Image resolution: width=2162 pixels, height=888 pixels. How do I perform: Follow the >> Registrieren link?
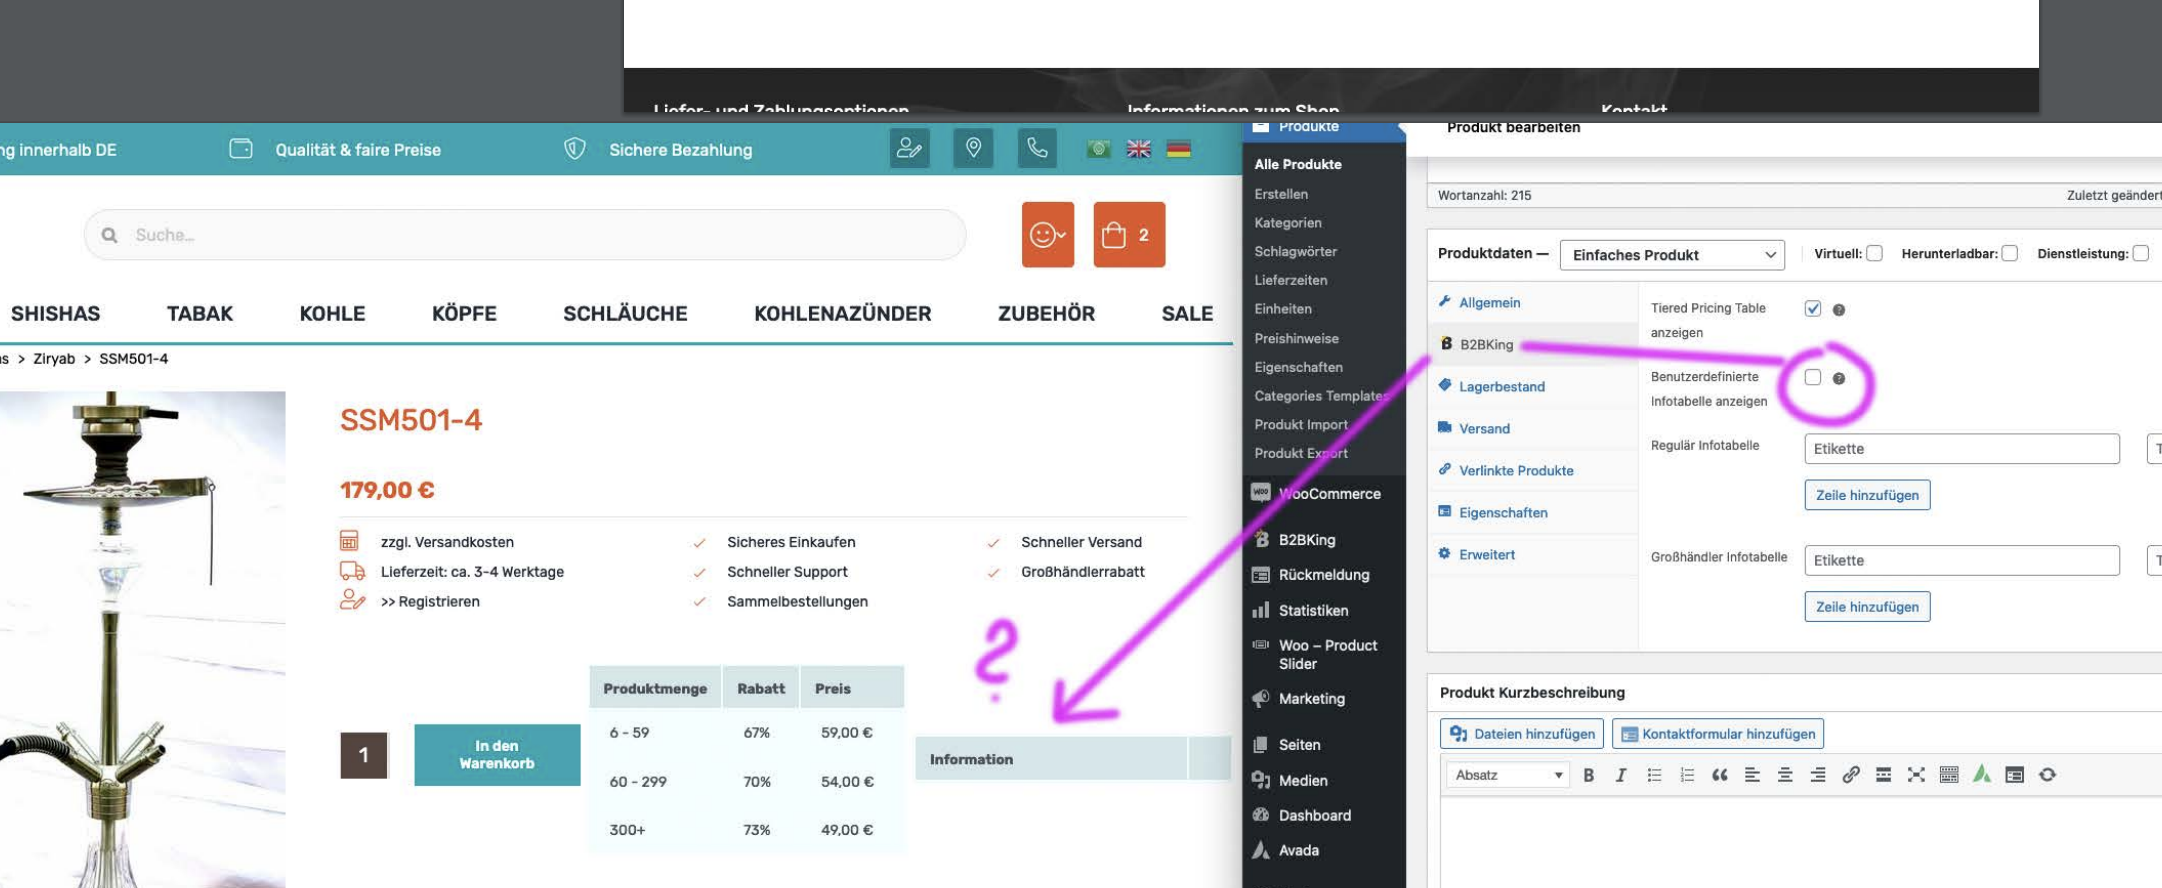click(430, 601)
